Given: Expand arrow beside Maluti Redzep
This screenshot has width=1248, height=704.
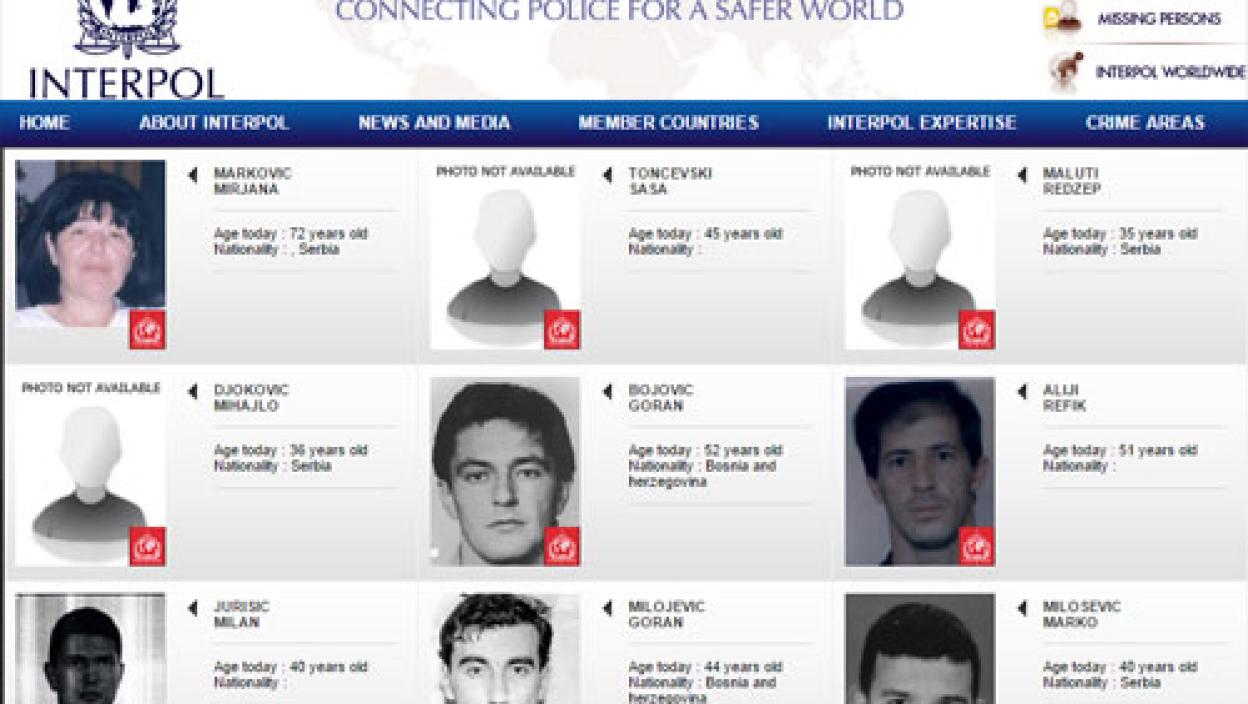Looking at the screenshot, I should click(1022, 175).
